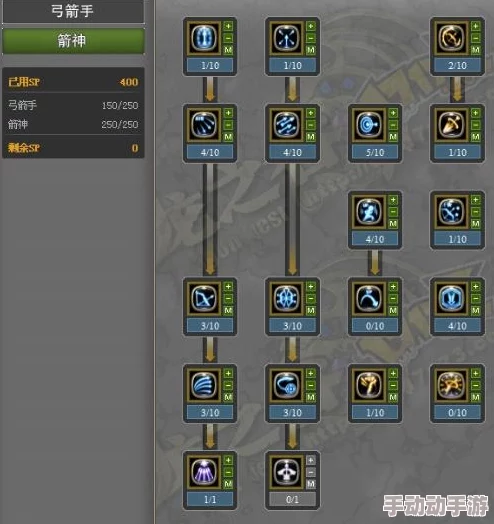Click the blue bow skill icon at 3/10
The width and height of the screenshot is (494, 524).
click(204, 298)
